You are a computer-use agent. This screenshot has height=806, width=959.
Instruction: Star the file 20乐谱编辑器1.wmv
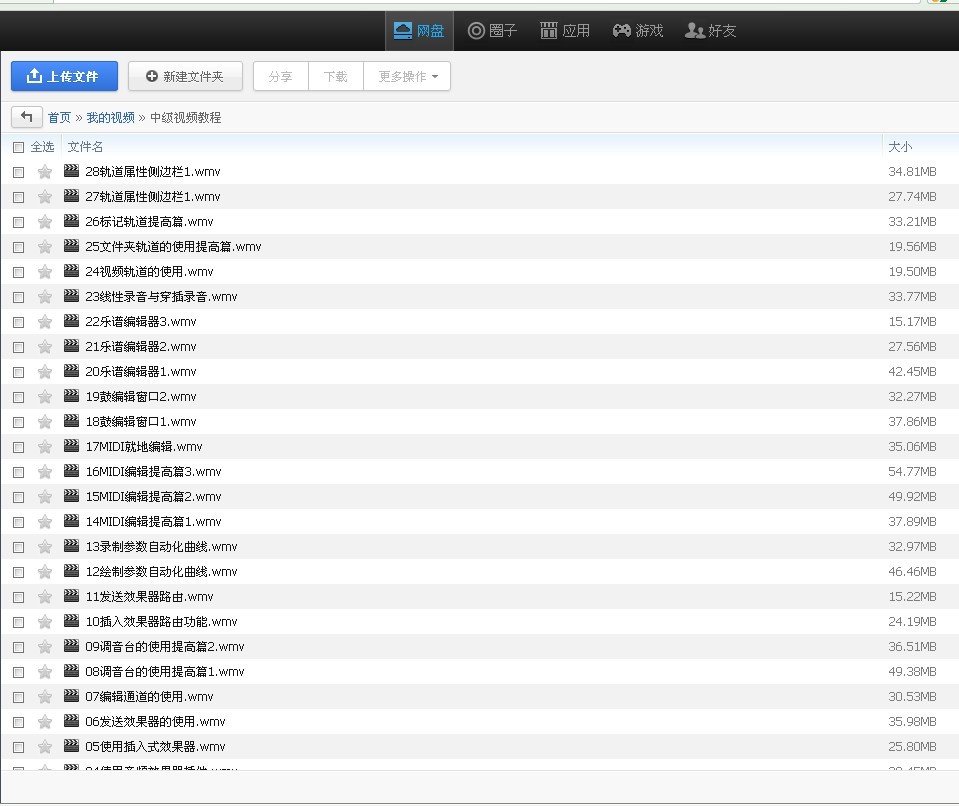coord(45,372)
